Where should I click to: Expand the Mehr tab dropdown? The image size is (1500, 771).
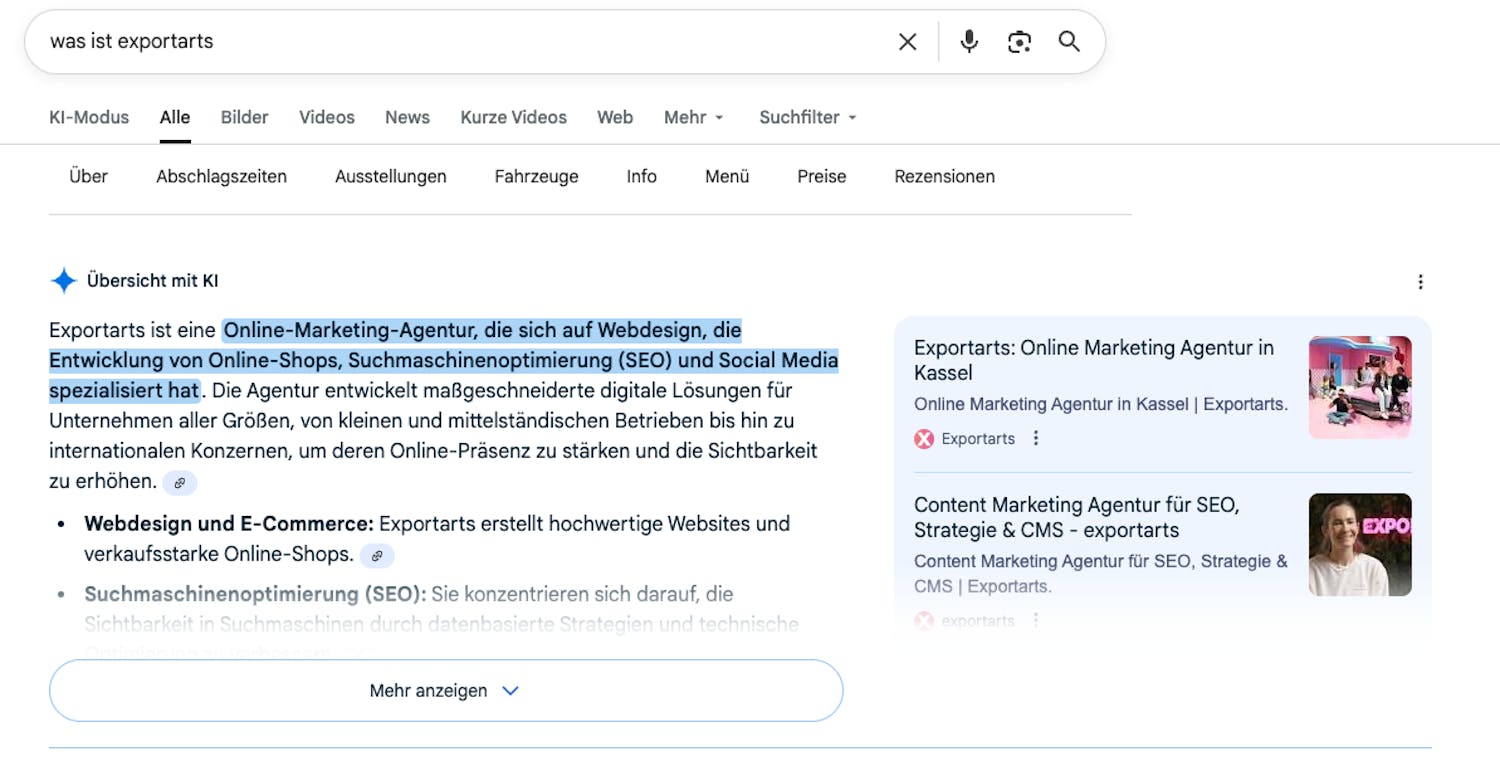(x=693, y=117)
